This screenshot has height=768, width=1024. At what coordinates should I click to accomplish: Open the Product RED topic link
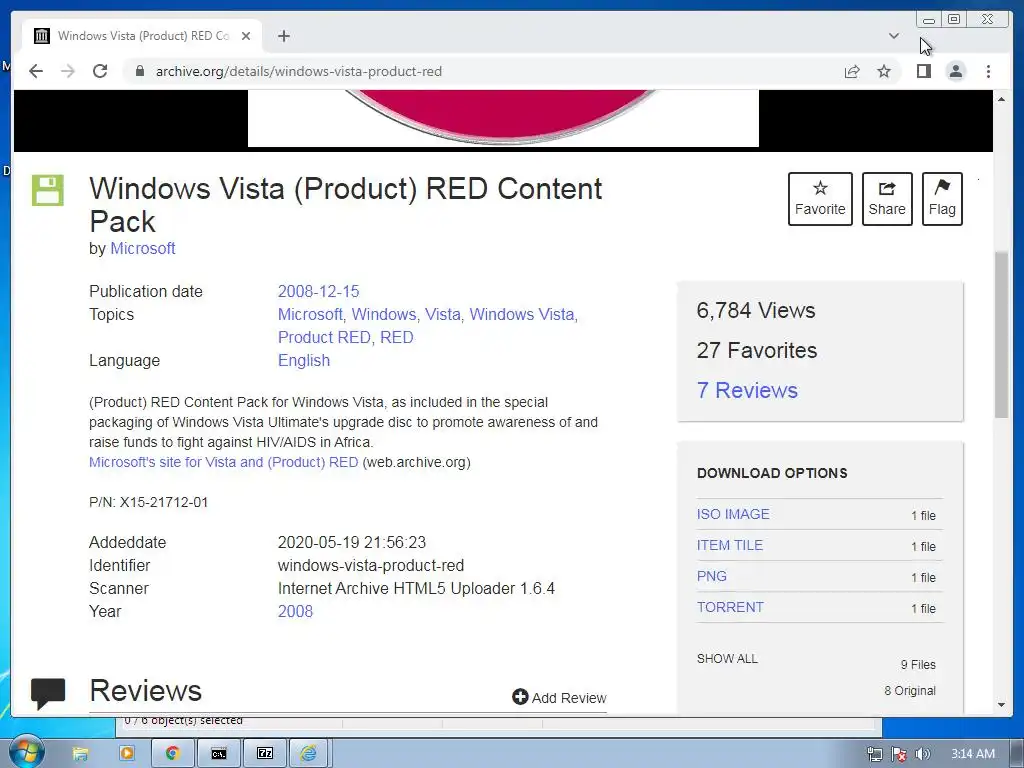(325, 337)
